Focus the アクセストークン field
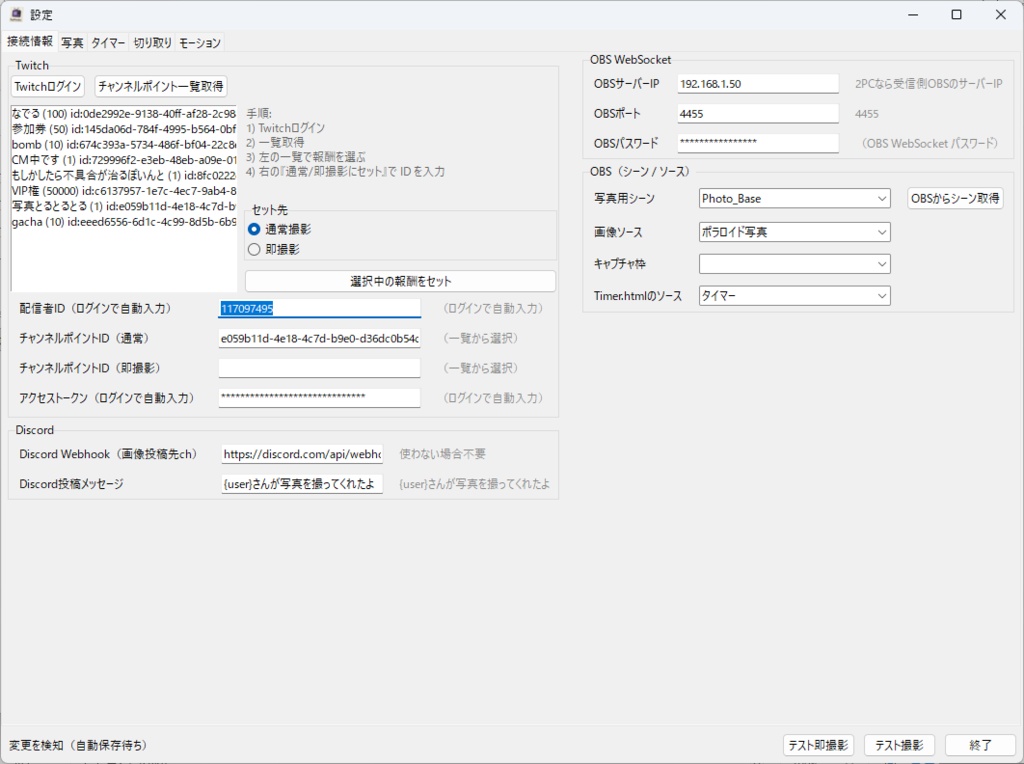1024x764 pixels. (x=319, y=398)
